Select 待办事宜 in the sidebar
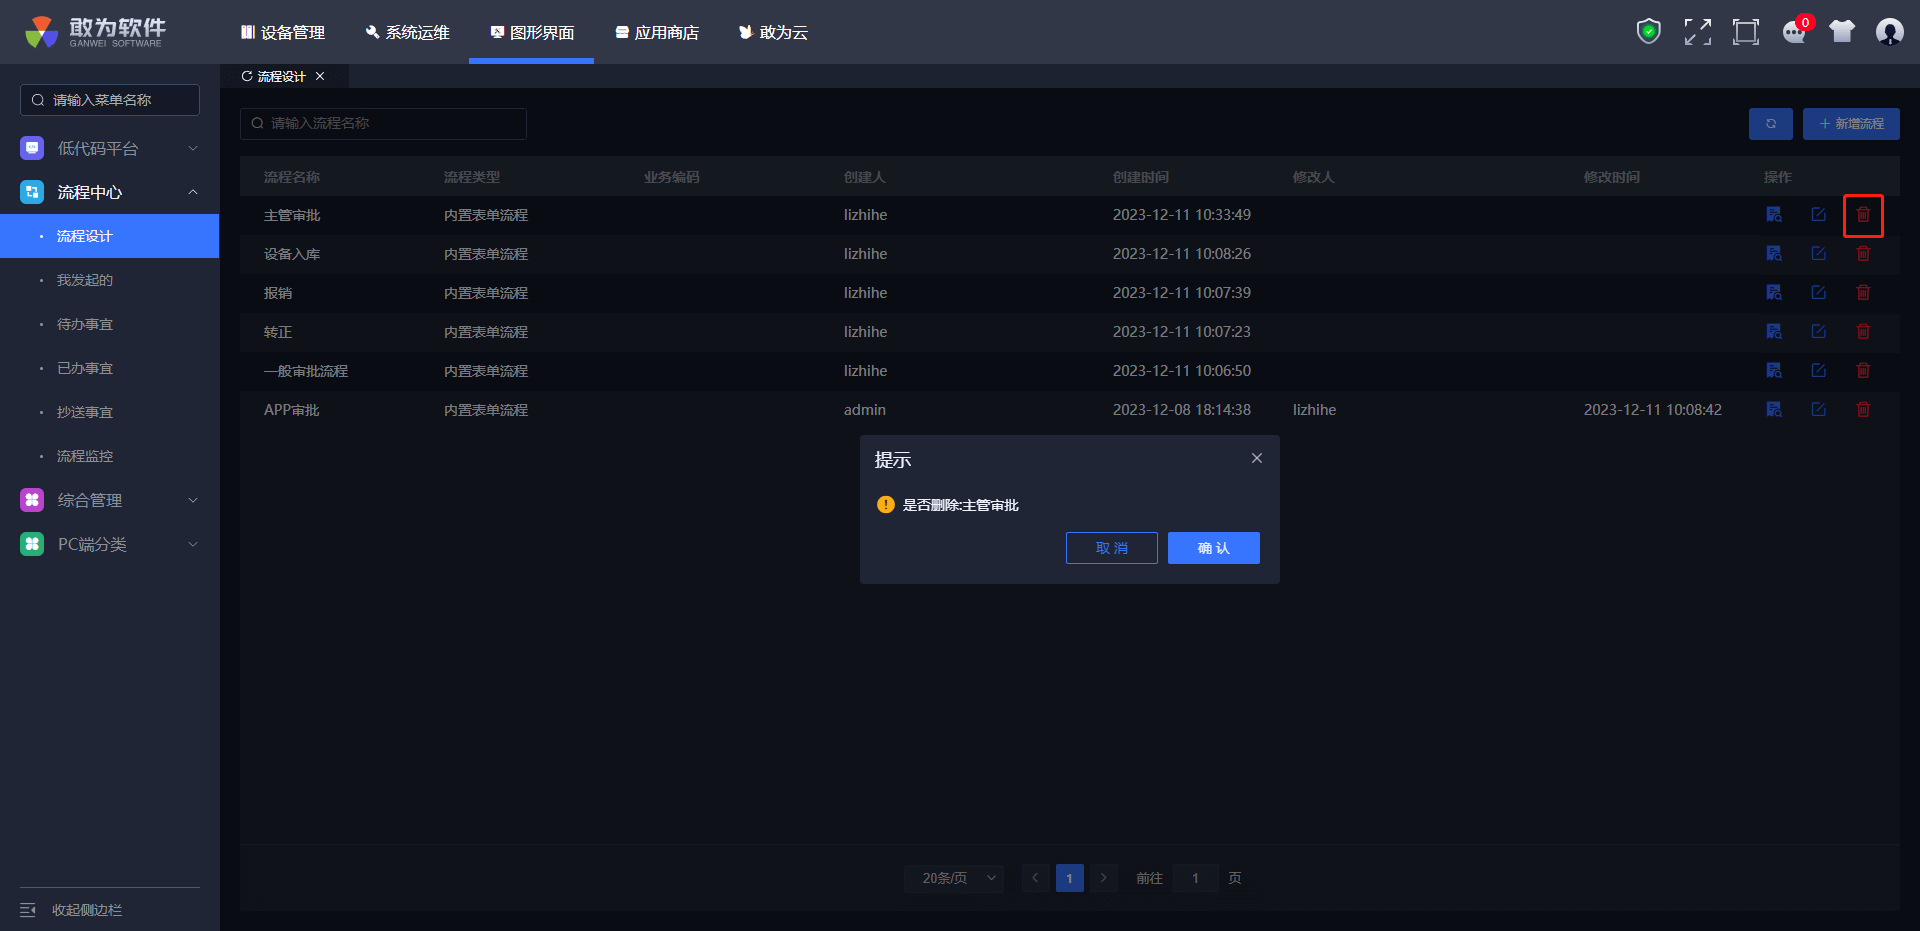This screenshot has height=931, width=1920. (x=85, y=324)
